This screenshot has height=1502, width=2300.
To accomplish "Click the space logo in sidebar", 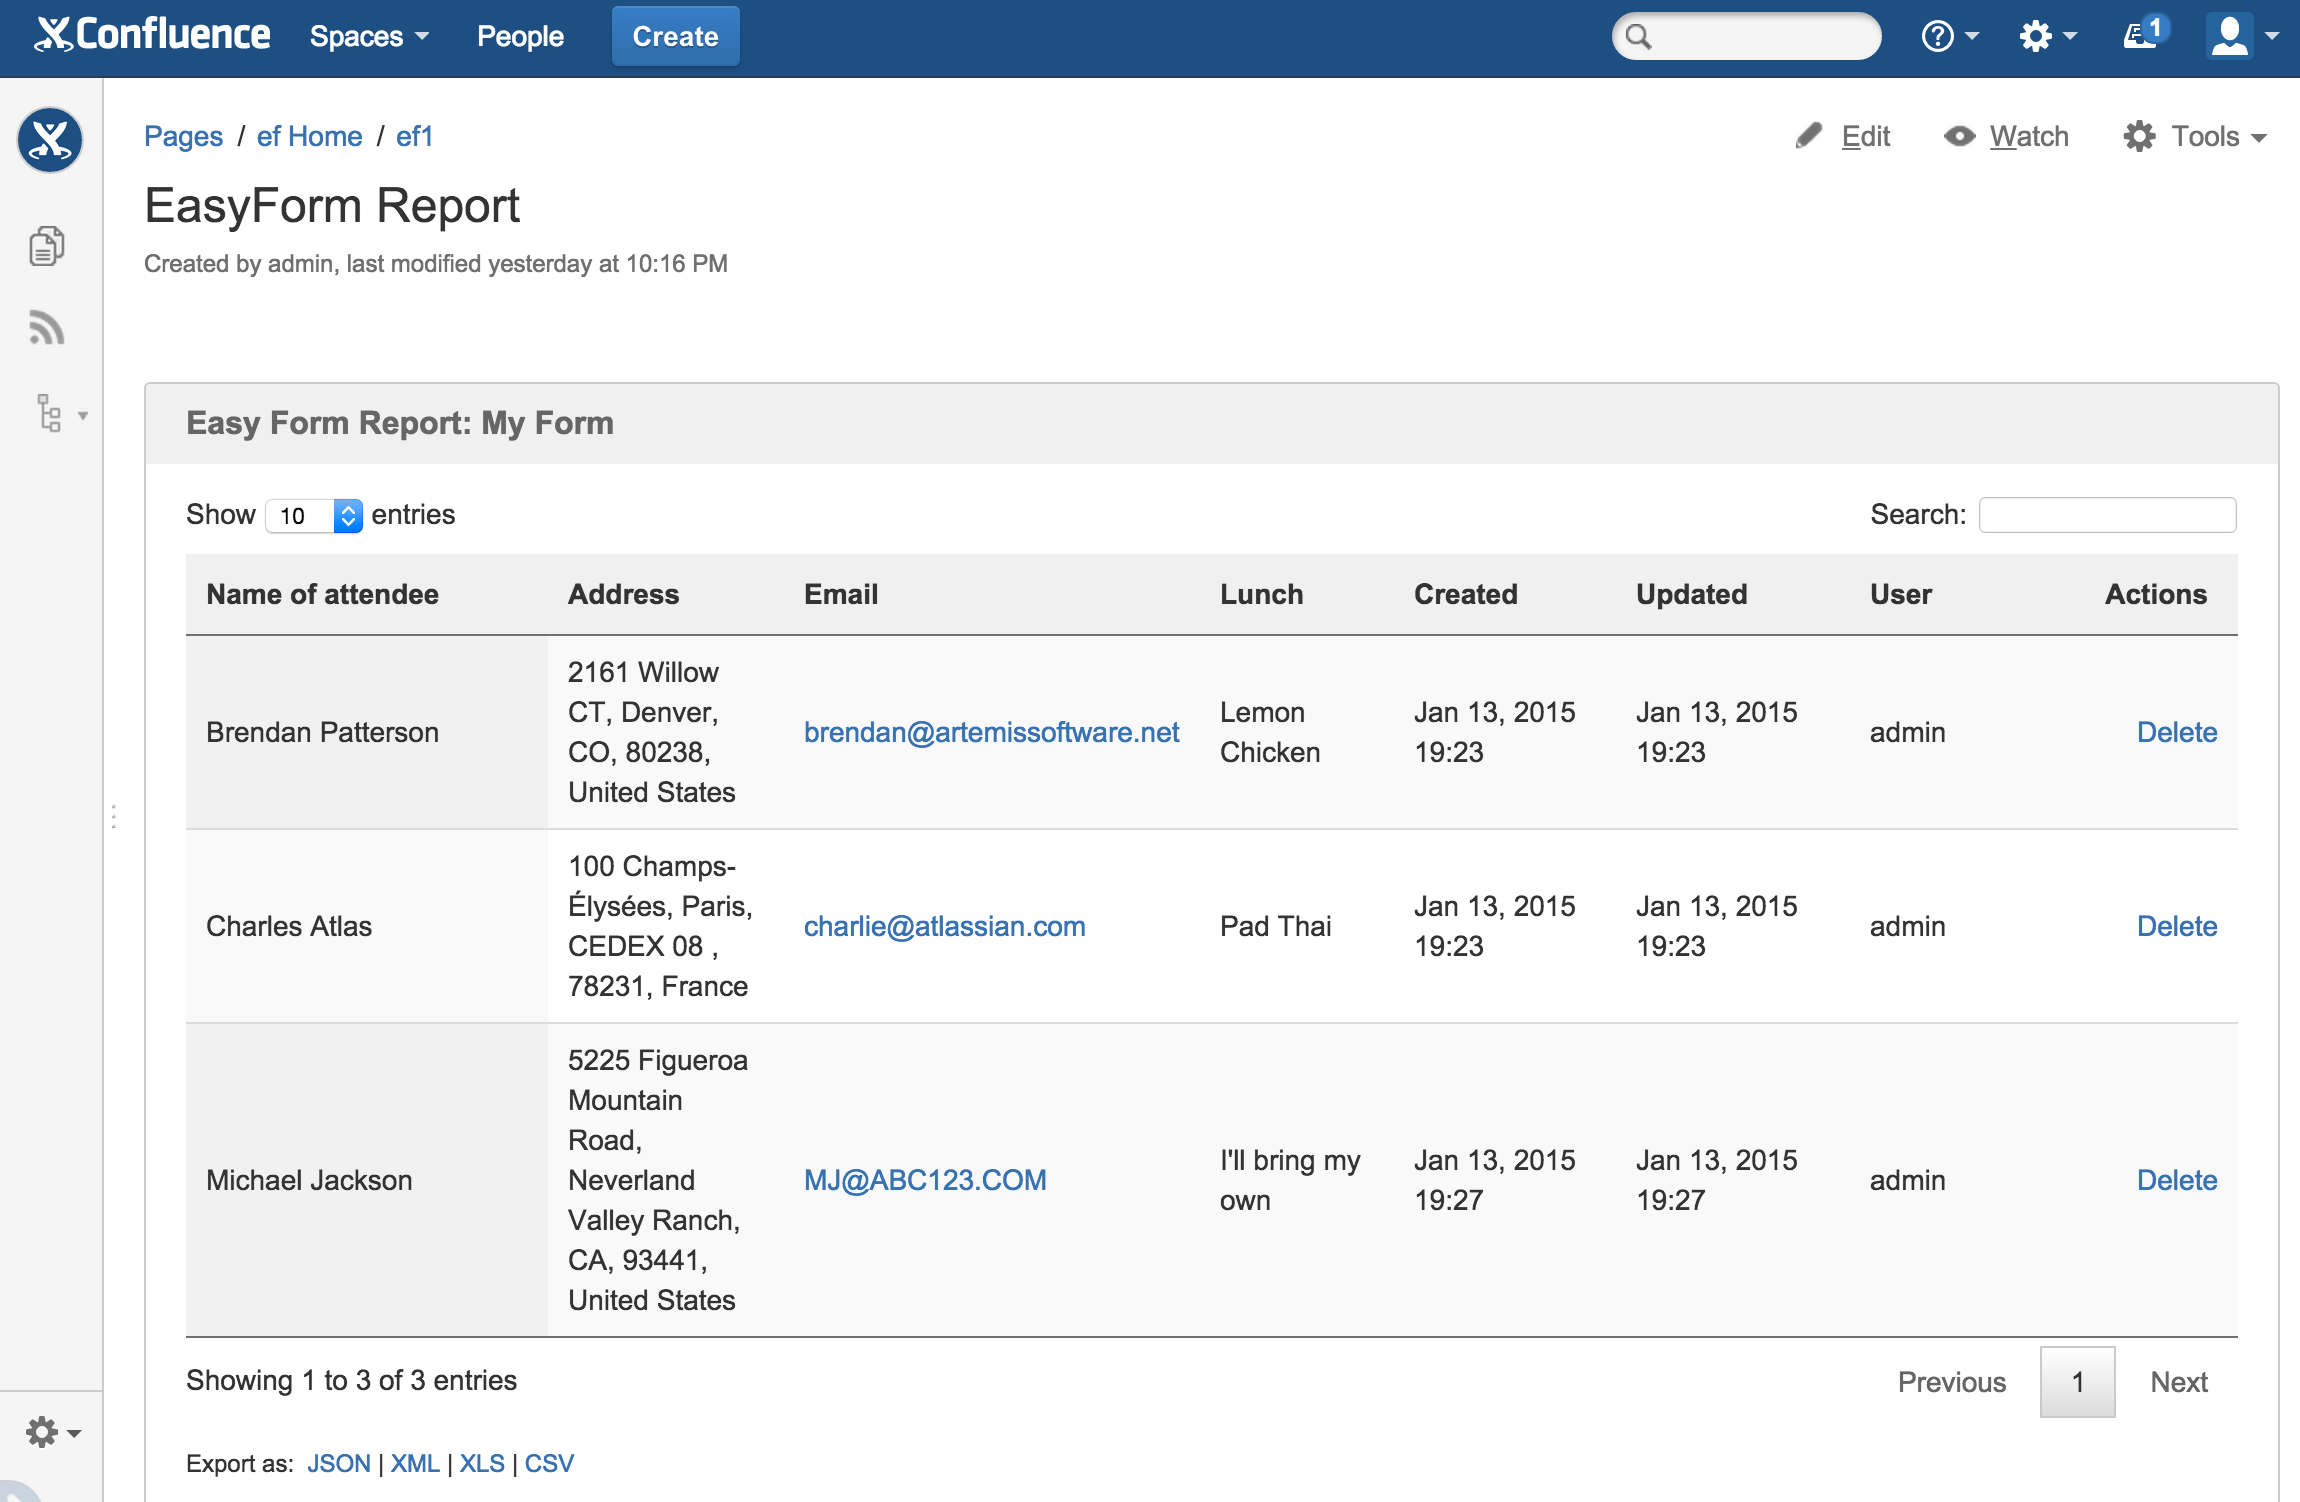I will coord(49,139).
